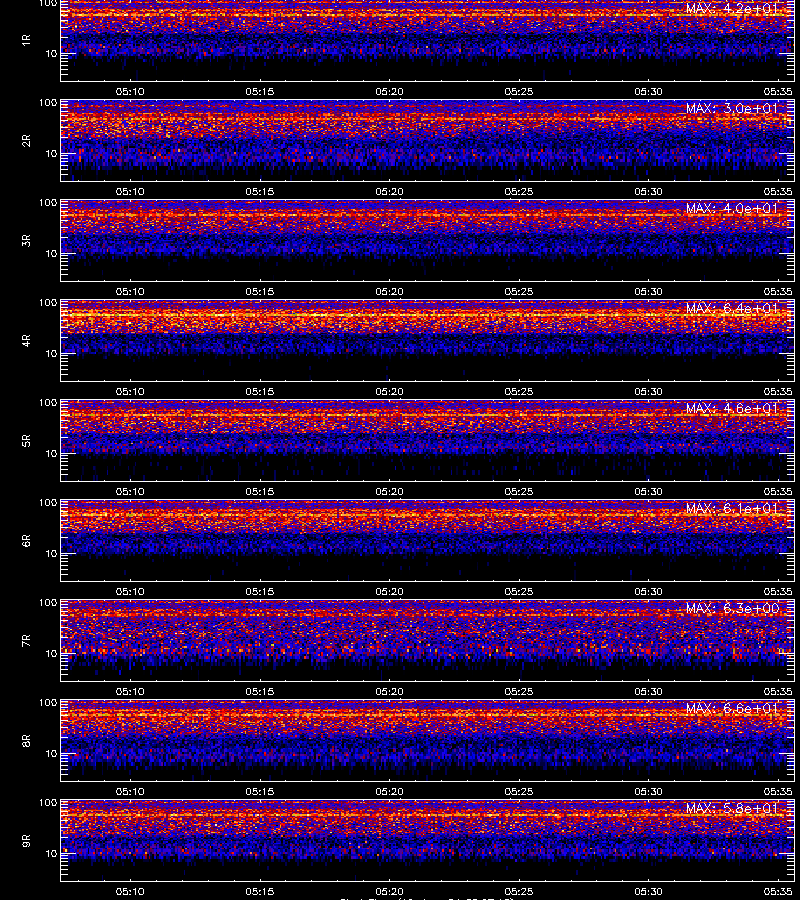Select the 'MAX: 6.3e+00' annotation
Image resolution: width=800 pixels, height=900 pixels.
732,608
